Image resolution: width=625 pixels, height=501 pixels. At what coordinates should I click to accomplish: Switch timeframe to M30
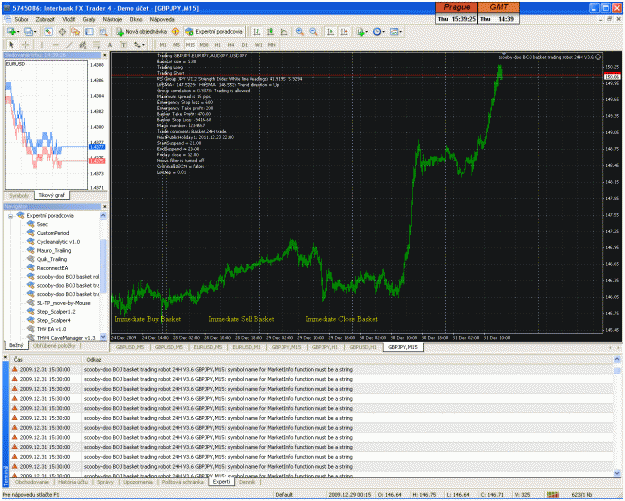[204, 45]
